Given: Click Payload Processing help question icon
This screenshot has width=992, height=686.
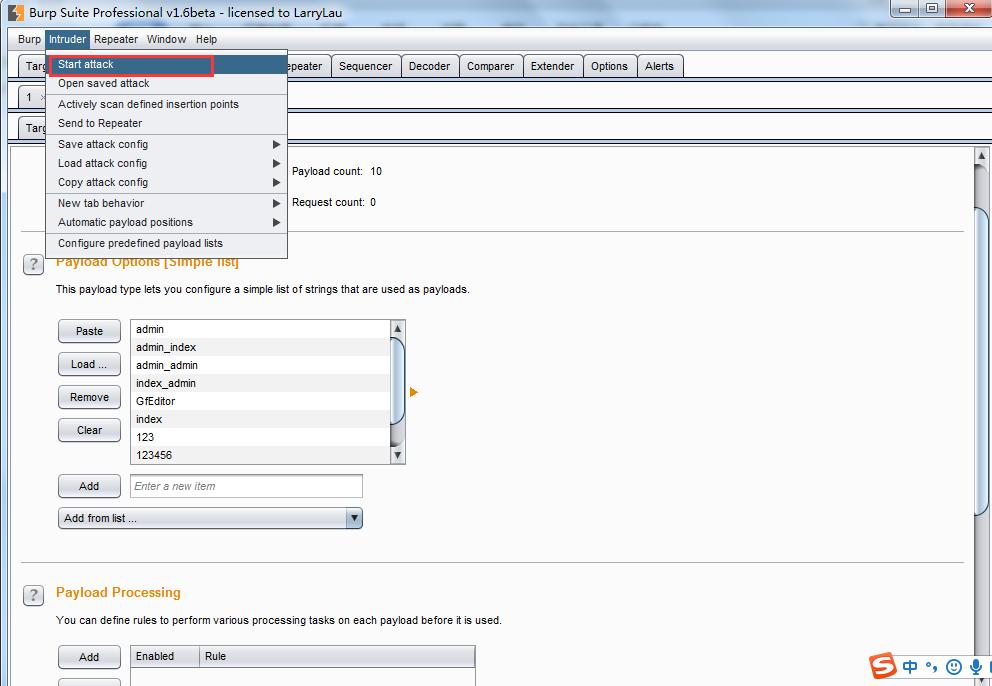Looking at the screenshot, I should click(34, 595).
